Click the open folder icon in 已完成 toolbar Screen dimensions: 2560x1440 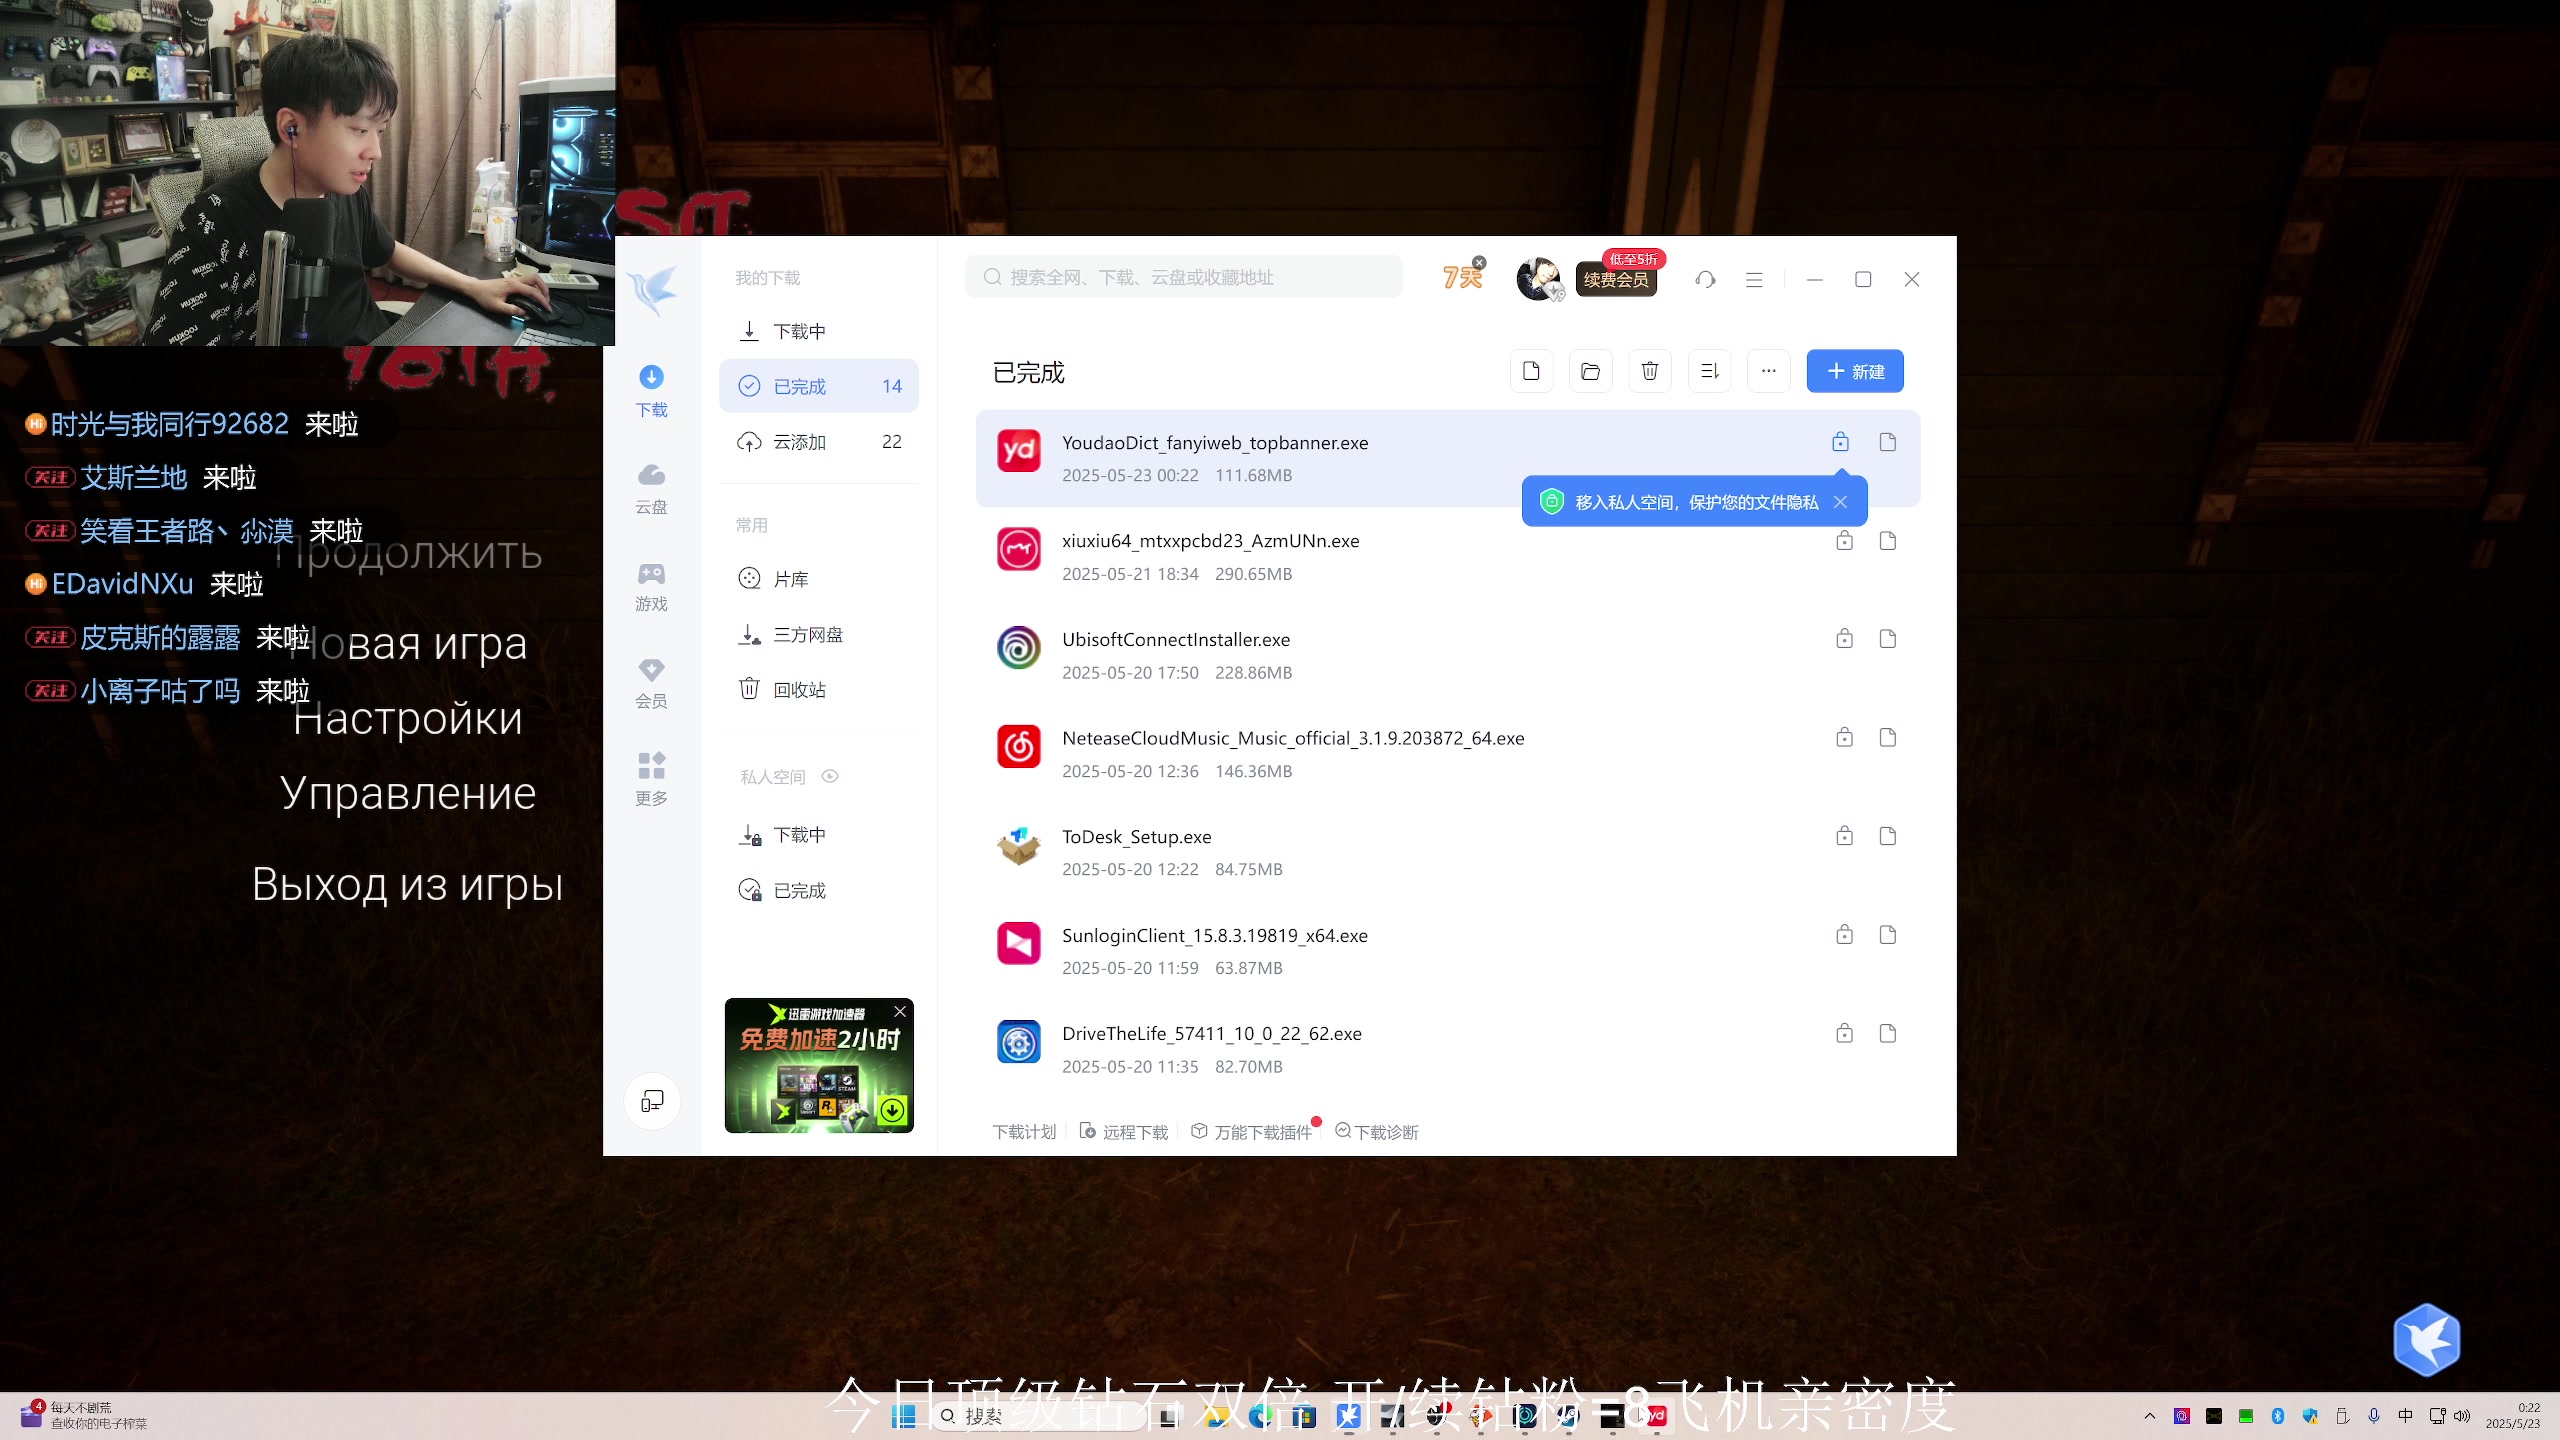tap(1590, 372)
